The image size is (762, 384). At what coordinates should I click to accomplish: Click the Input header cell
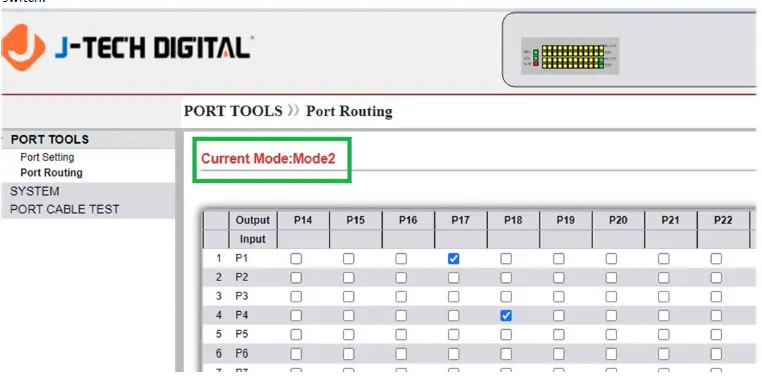tap(253, 239)
